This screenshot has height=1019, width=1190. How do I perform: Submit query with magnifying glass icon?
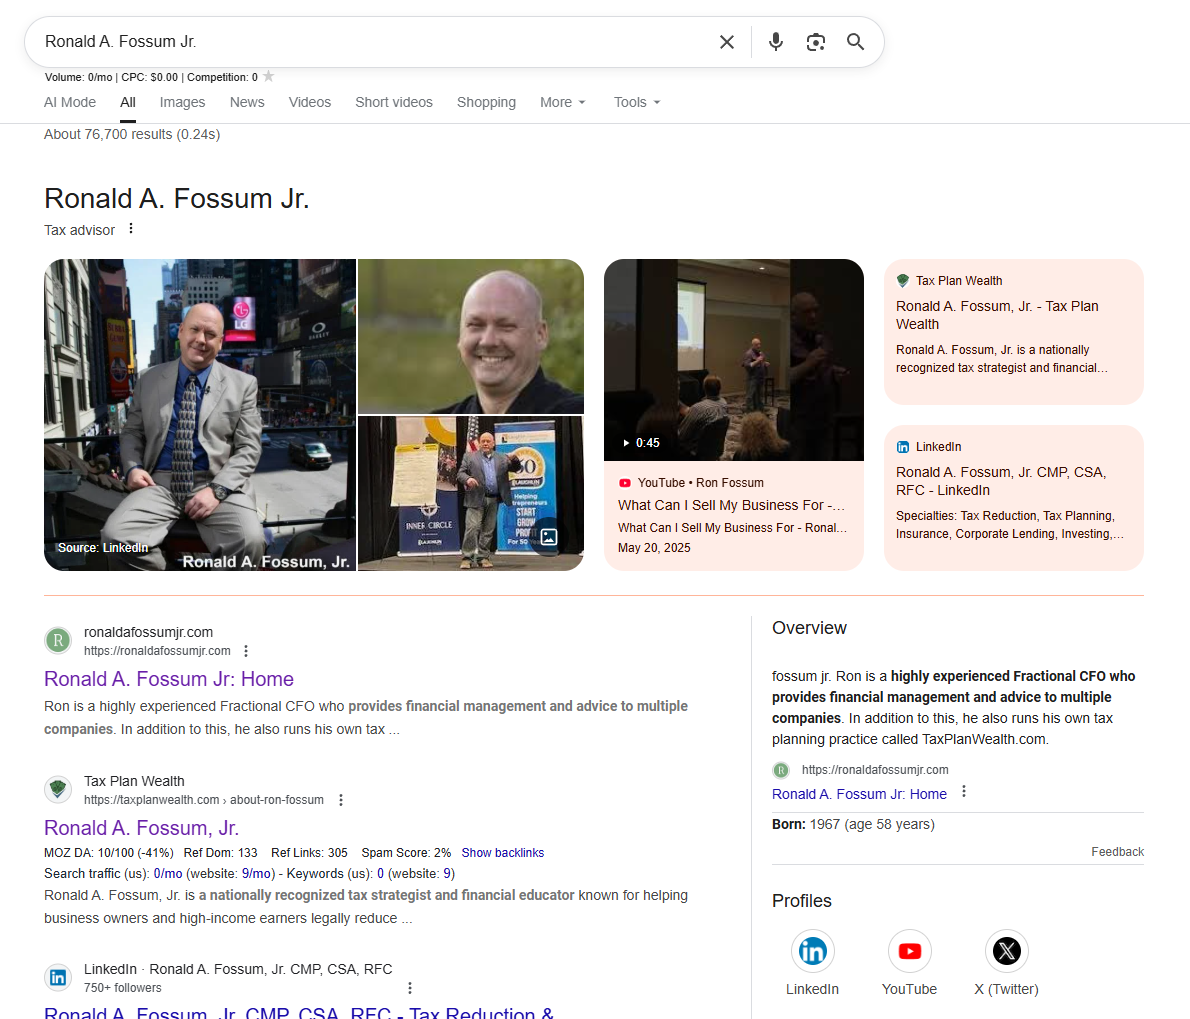coord(855,42)
